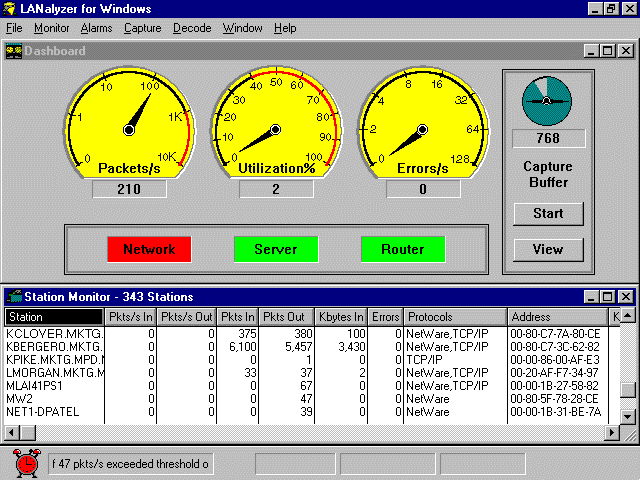Click the View capture button
Image resolution: width=640 pixels, height=480 pixels.
pyautogui.click(x=548, y=249)
